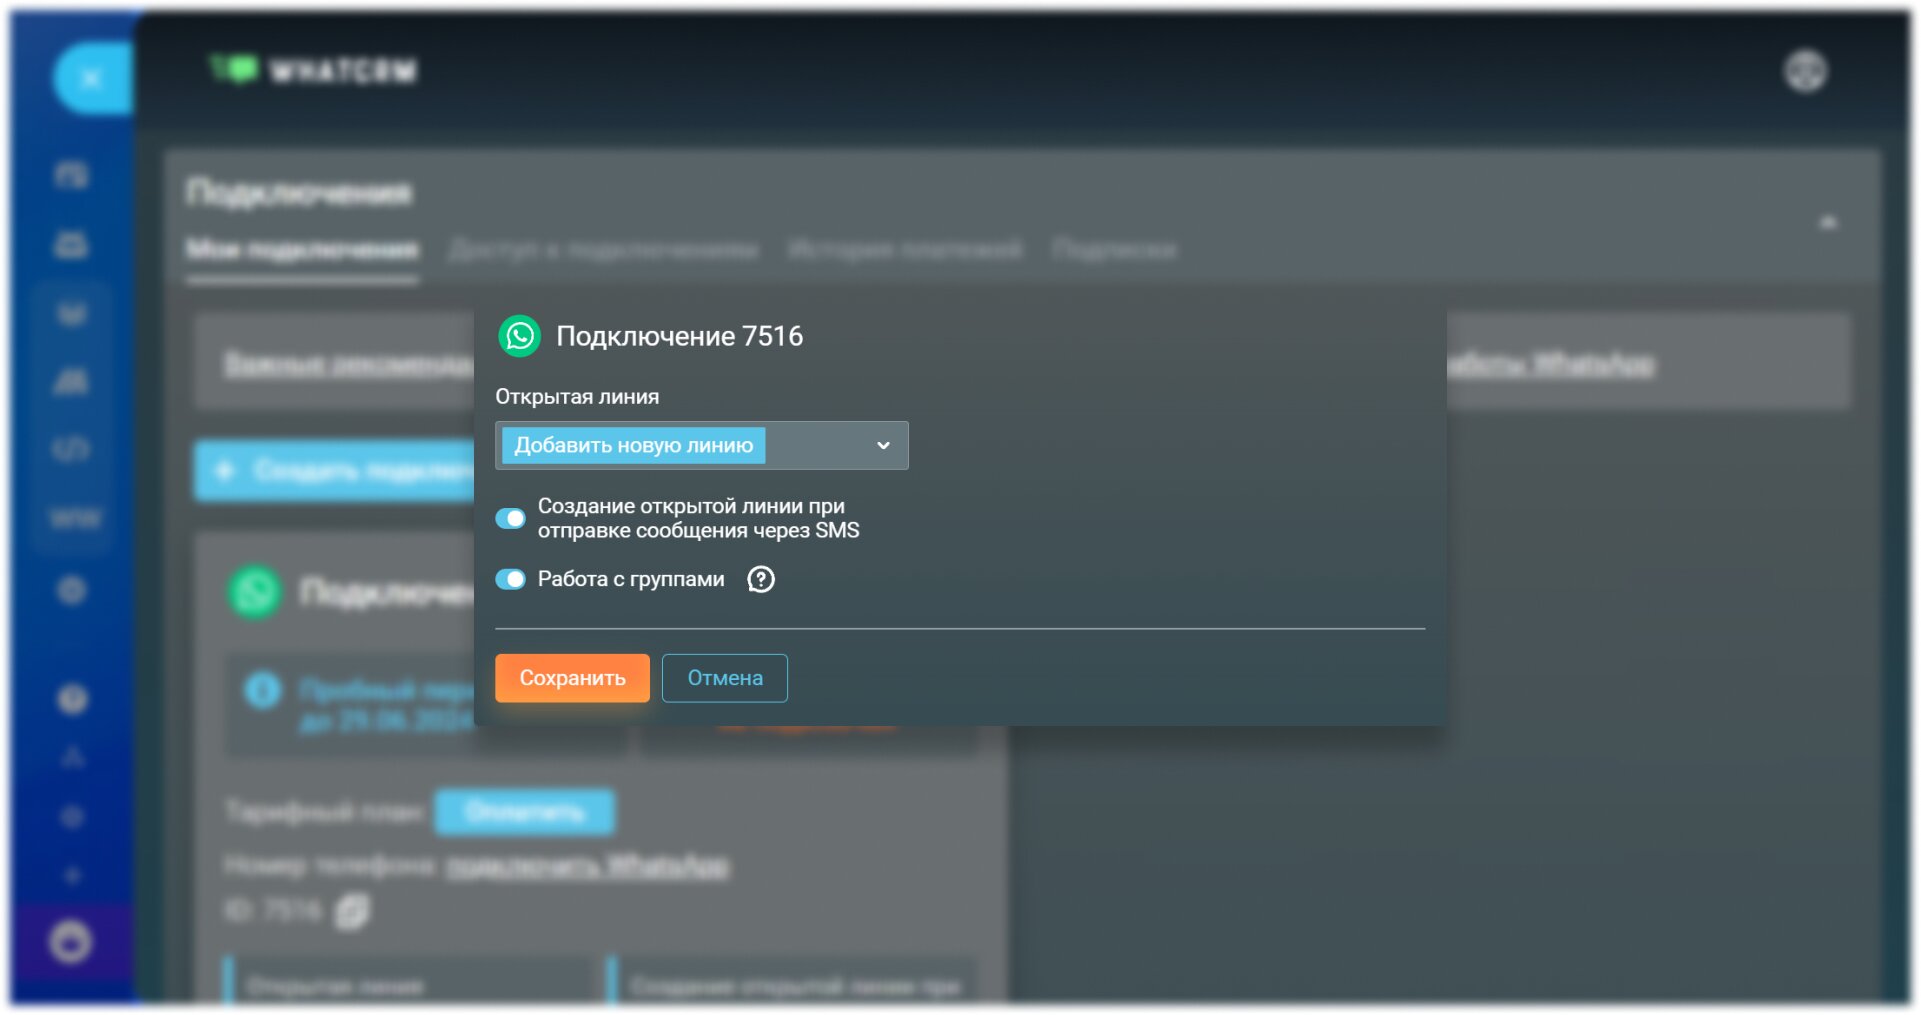Screen dimensions: 1921x1015
Task: Click the Отмена button
Action: [725, 678]
